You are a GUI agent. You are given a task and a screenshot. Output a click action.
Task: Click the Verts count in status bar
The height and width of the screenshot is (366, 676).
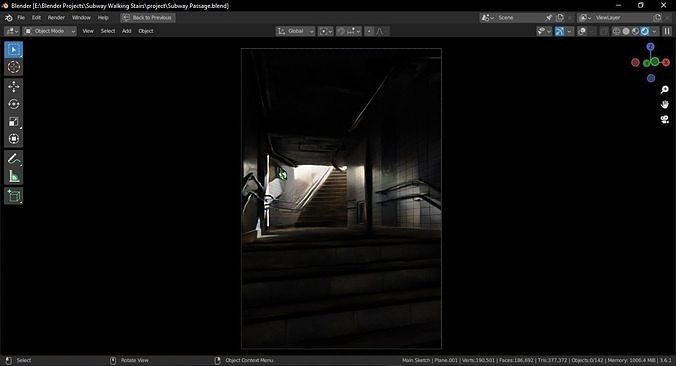478,360
